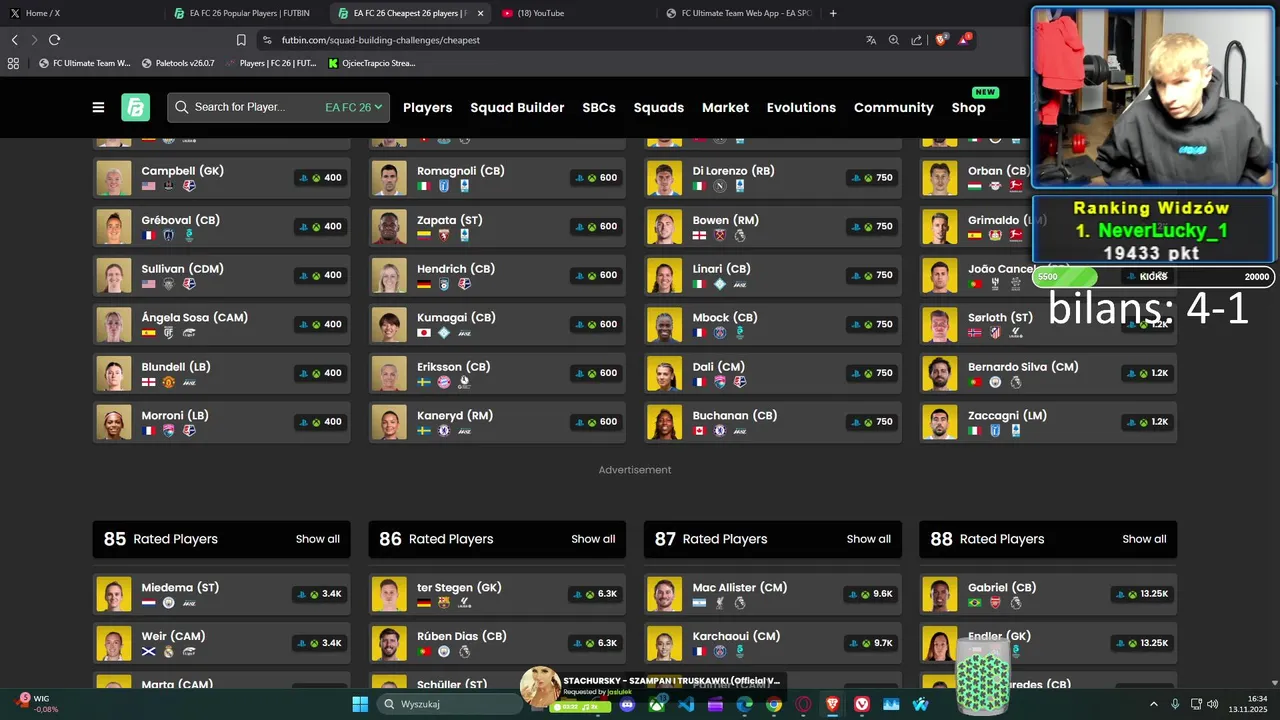
Task: Close the Cheapest 26 players tab
Action: click(x=480, y=13)
